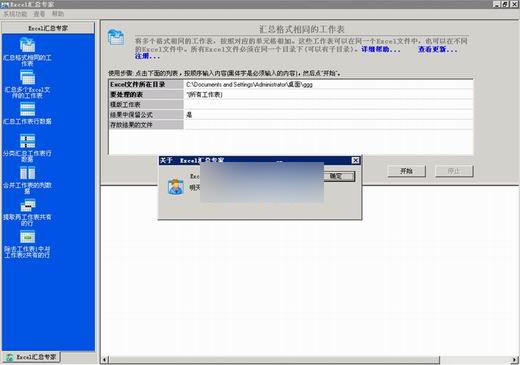Close the 关于 Excel汇总专家 dialog
The image size is (520, 365).
(356, 160)
